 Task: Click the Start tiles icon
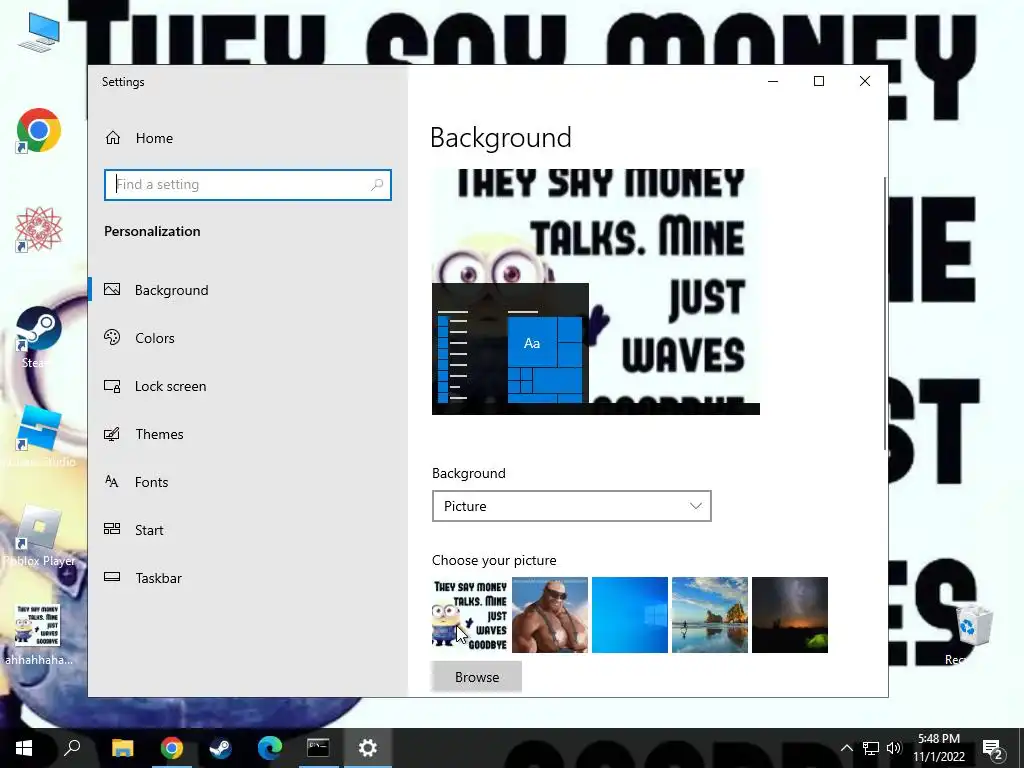pos(112,529)
